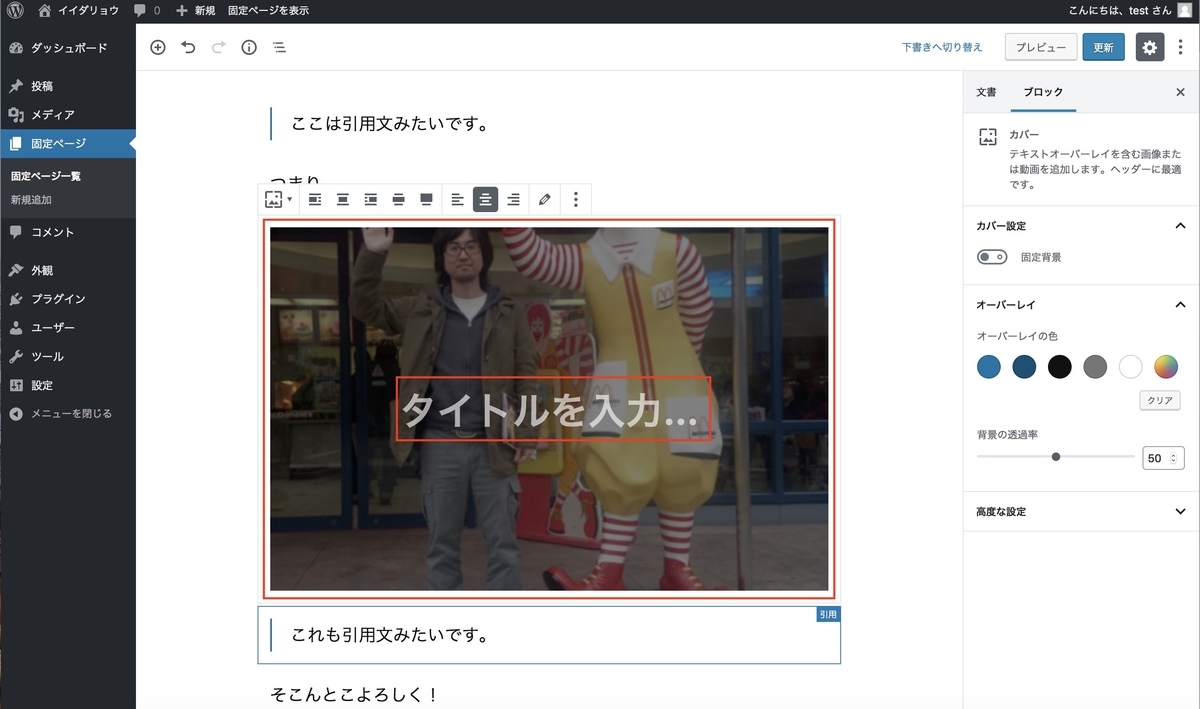Click 固定ページを表示 in admin bar
Viewport: 1200px width, 709px height.
(268, 10)
